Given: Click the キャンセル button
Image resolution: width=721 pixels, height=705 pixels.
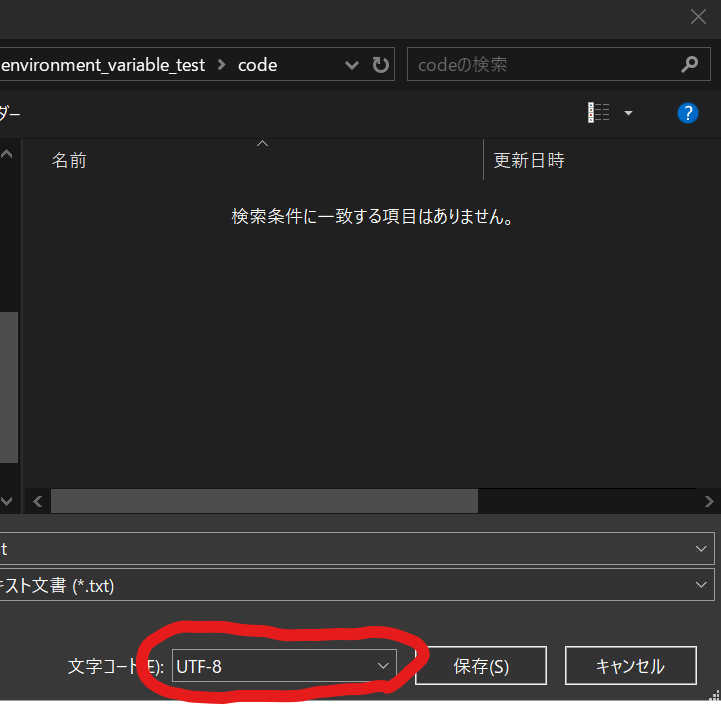Looking at the screenshot, I should pos(630,666).
